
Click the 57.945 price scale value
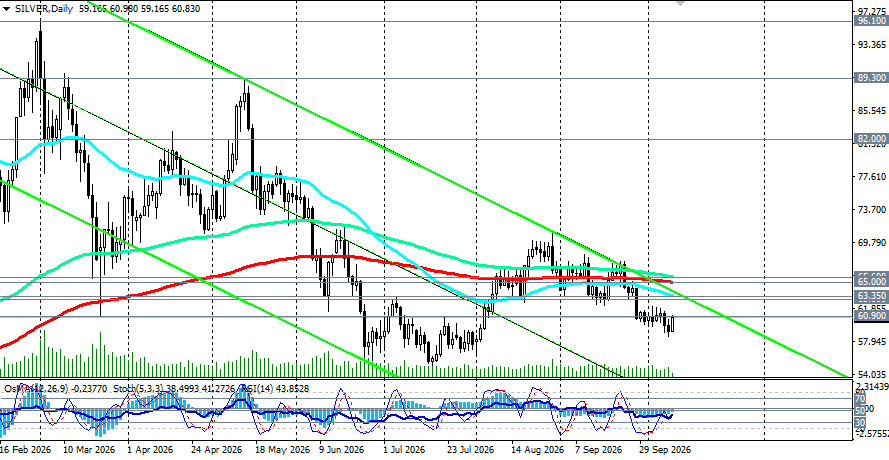pos(872,341)
